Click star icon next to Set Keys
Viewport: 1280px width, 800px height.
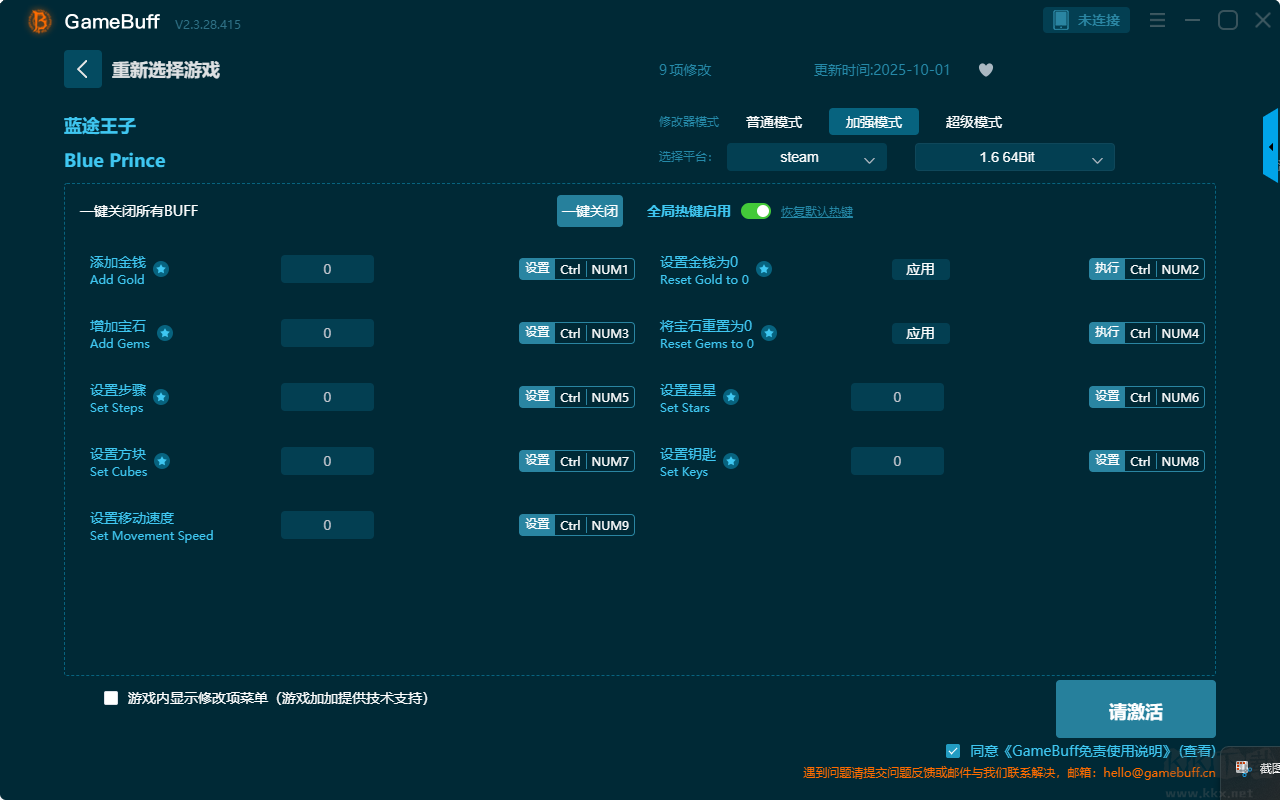pyautogui.click(x=731, y=461)
